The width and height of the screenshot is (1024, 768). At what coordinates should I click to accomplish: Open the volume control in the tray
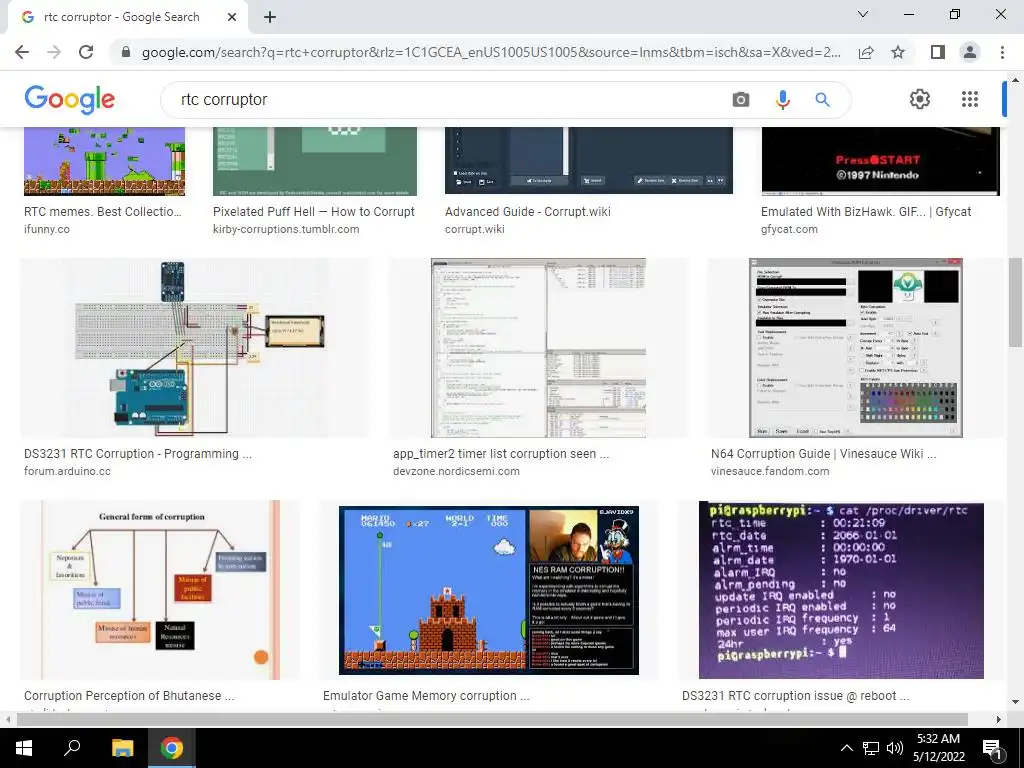pyautogui.click(x=895, y=748)
